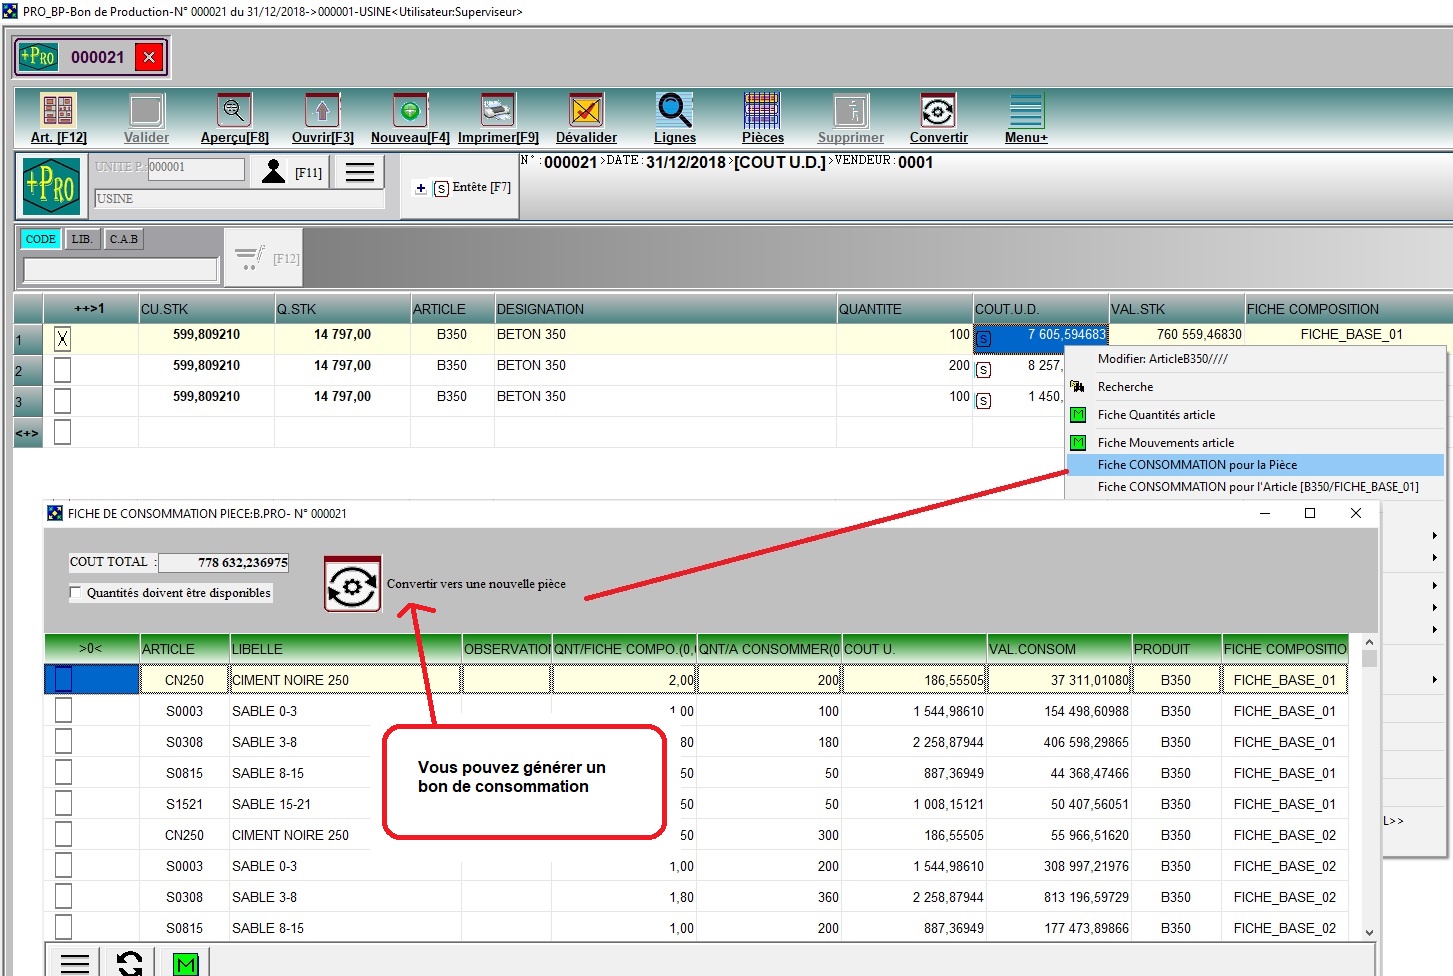Open the Menu+ icon
The image size is (1453, 976).
tap(1026, 111)
